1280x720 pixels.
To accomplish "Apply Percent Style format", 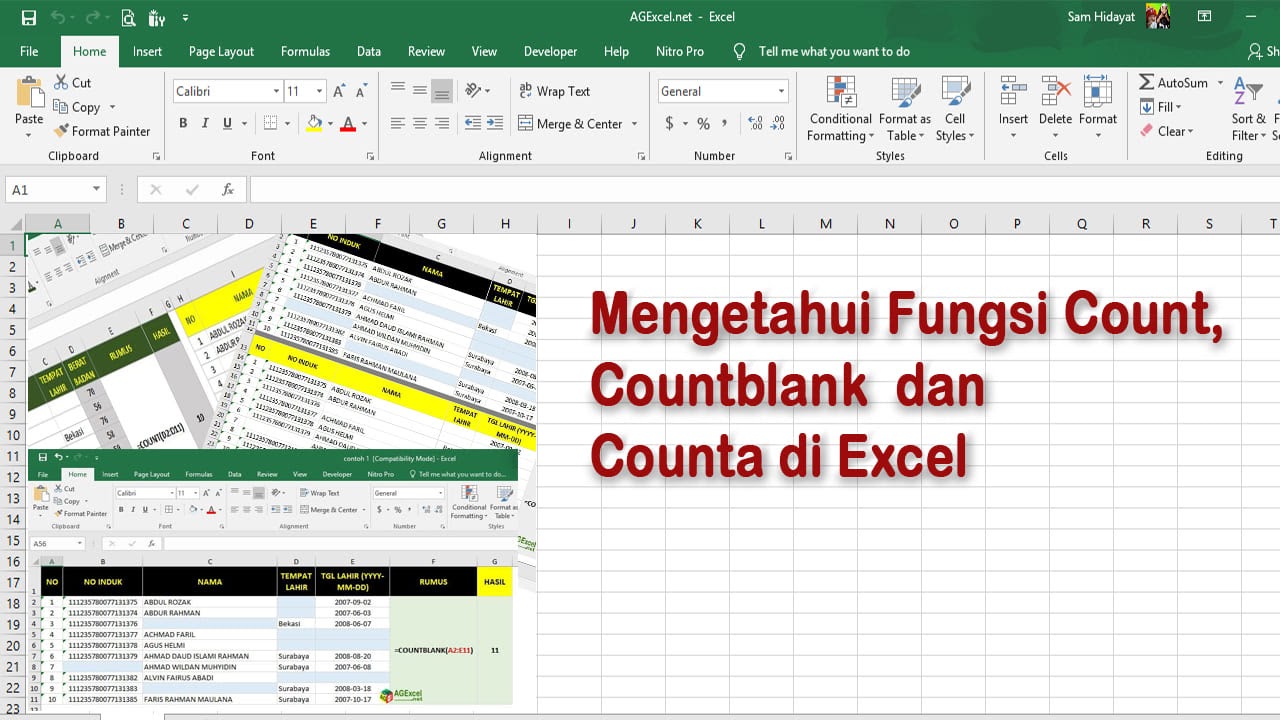I will [x=703, y=123].
